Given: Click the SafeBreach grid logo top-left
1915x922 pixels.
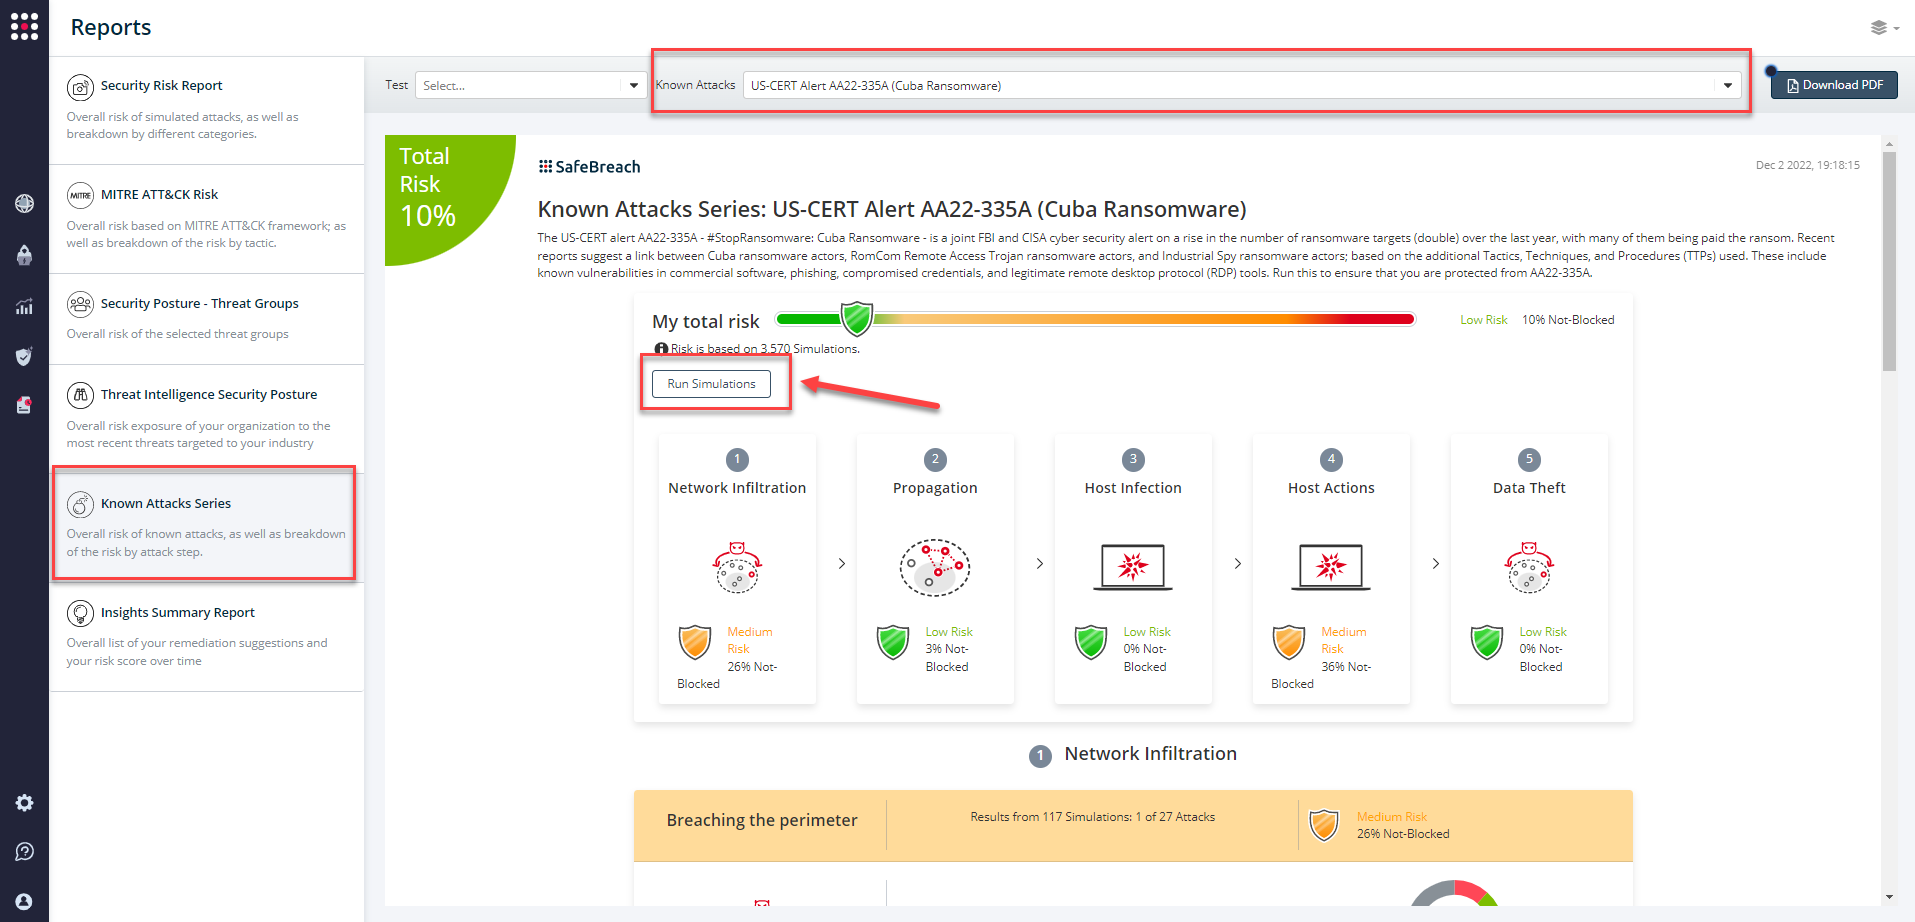Looking at the screenshot, I should point(24,26).
